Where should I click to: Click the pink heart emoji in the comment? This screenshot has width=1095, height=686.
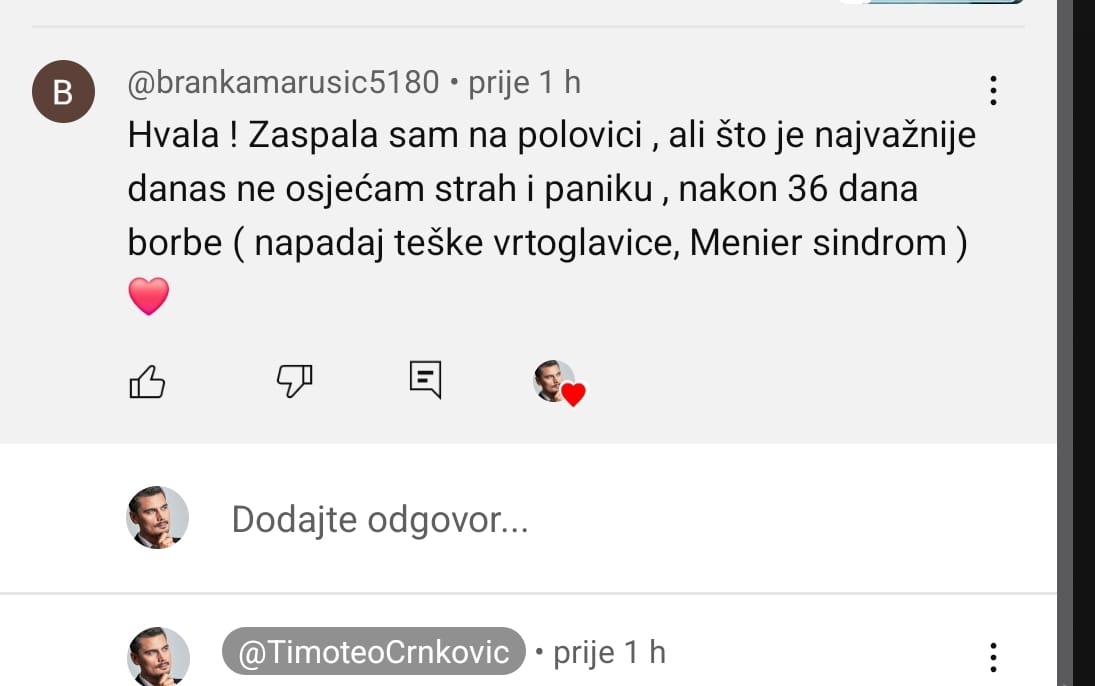[x=148, y=296]
